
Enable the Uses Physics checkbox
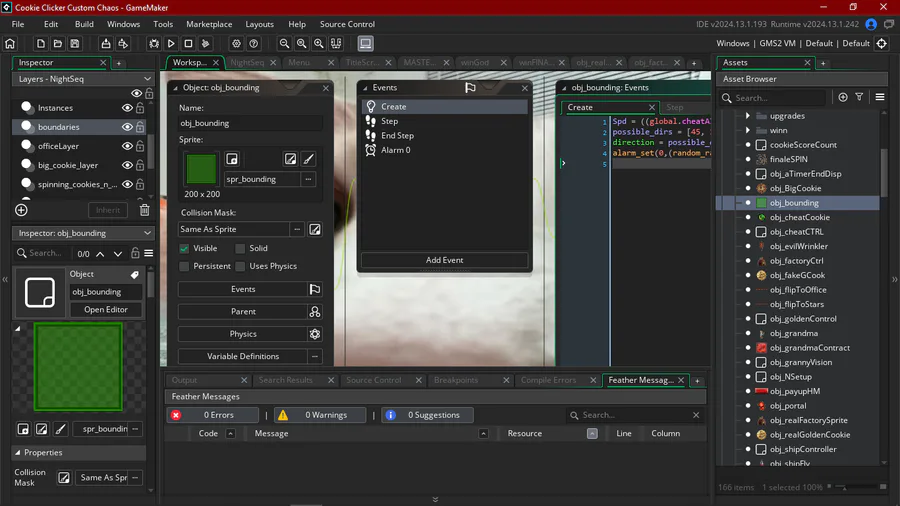click(x=240, y=266)
